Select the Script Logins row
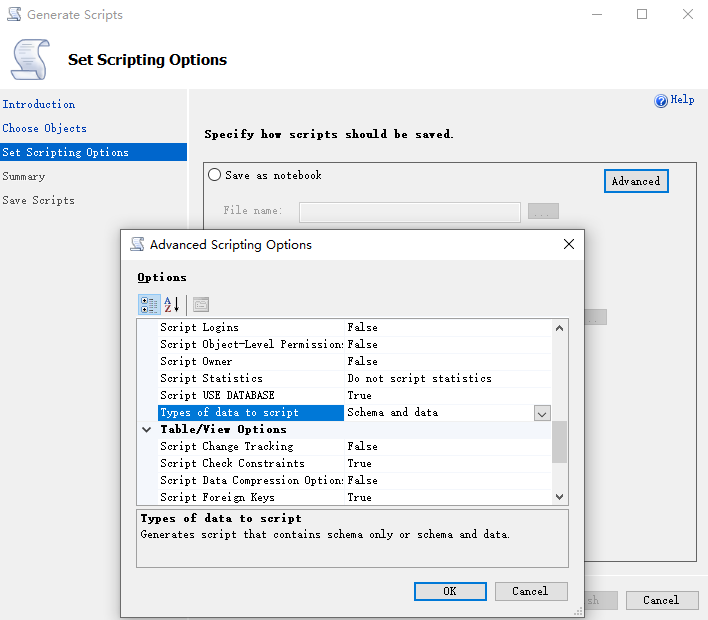708x620 pixels. click(x=355, y=327)
